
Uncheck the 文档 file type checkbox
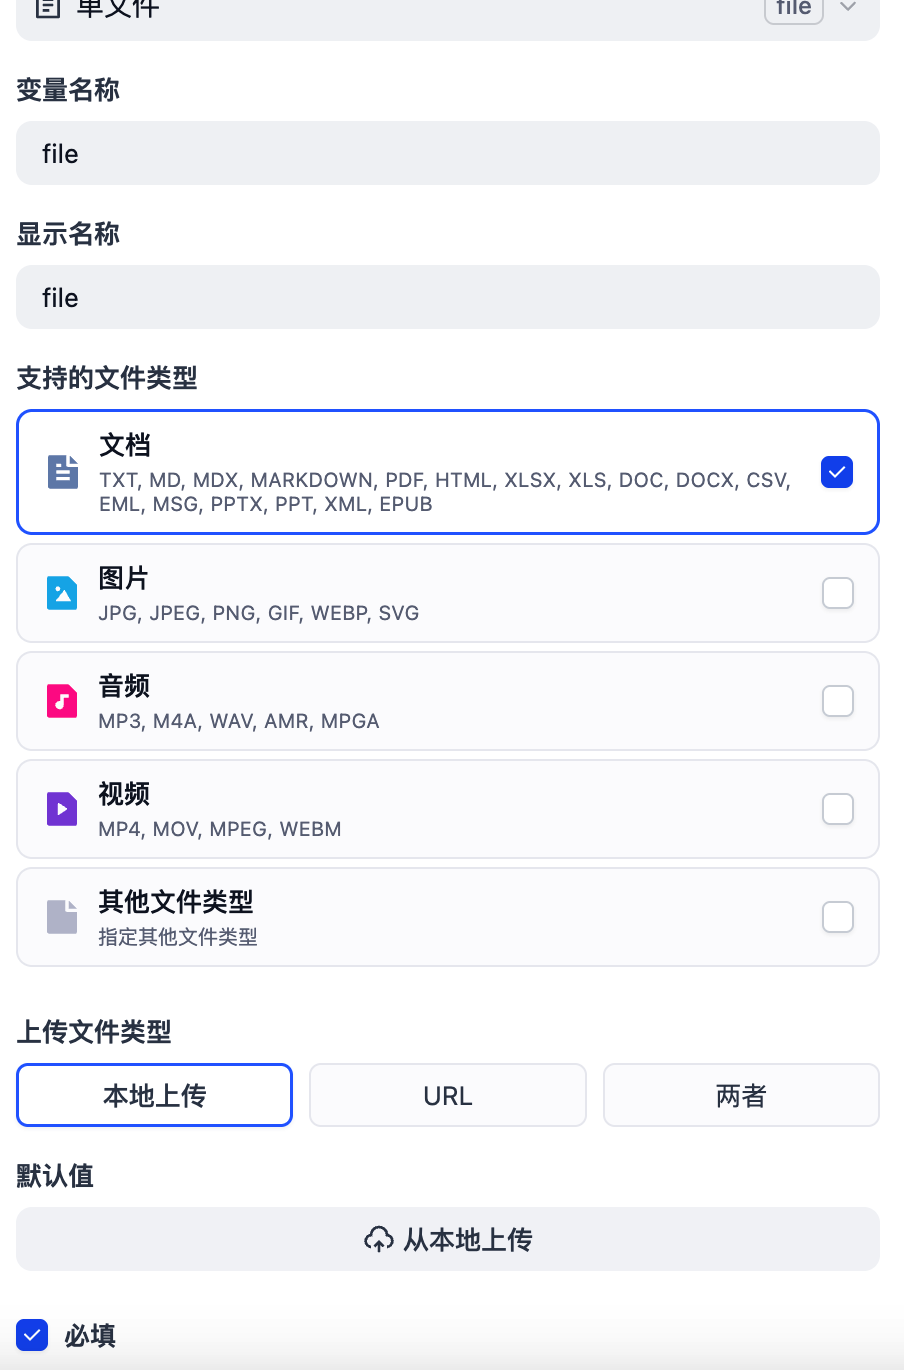[x=837, y=472]
